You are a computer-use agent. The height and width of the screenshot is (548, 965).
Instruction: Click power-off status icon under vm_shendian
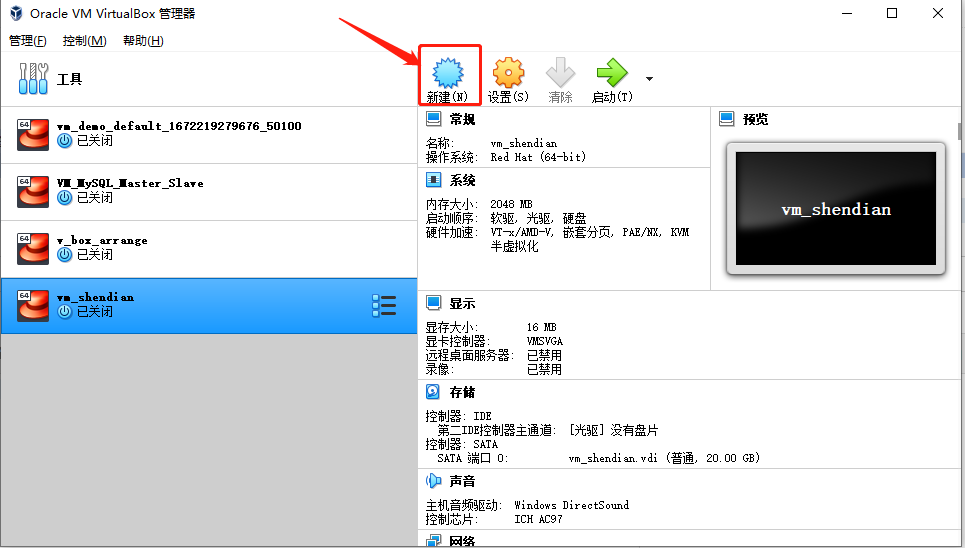pos(65,312)
